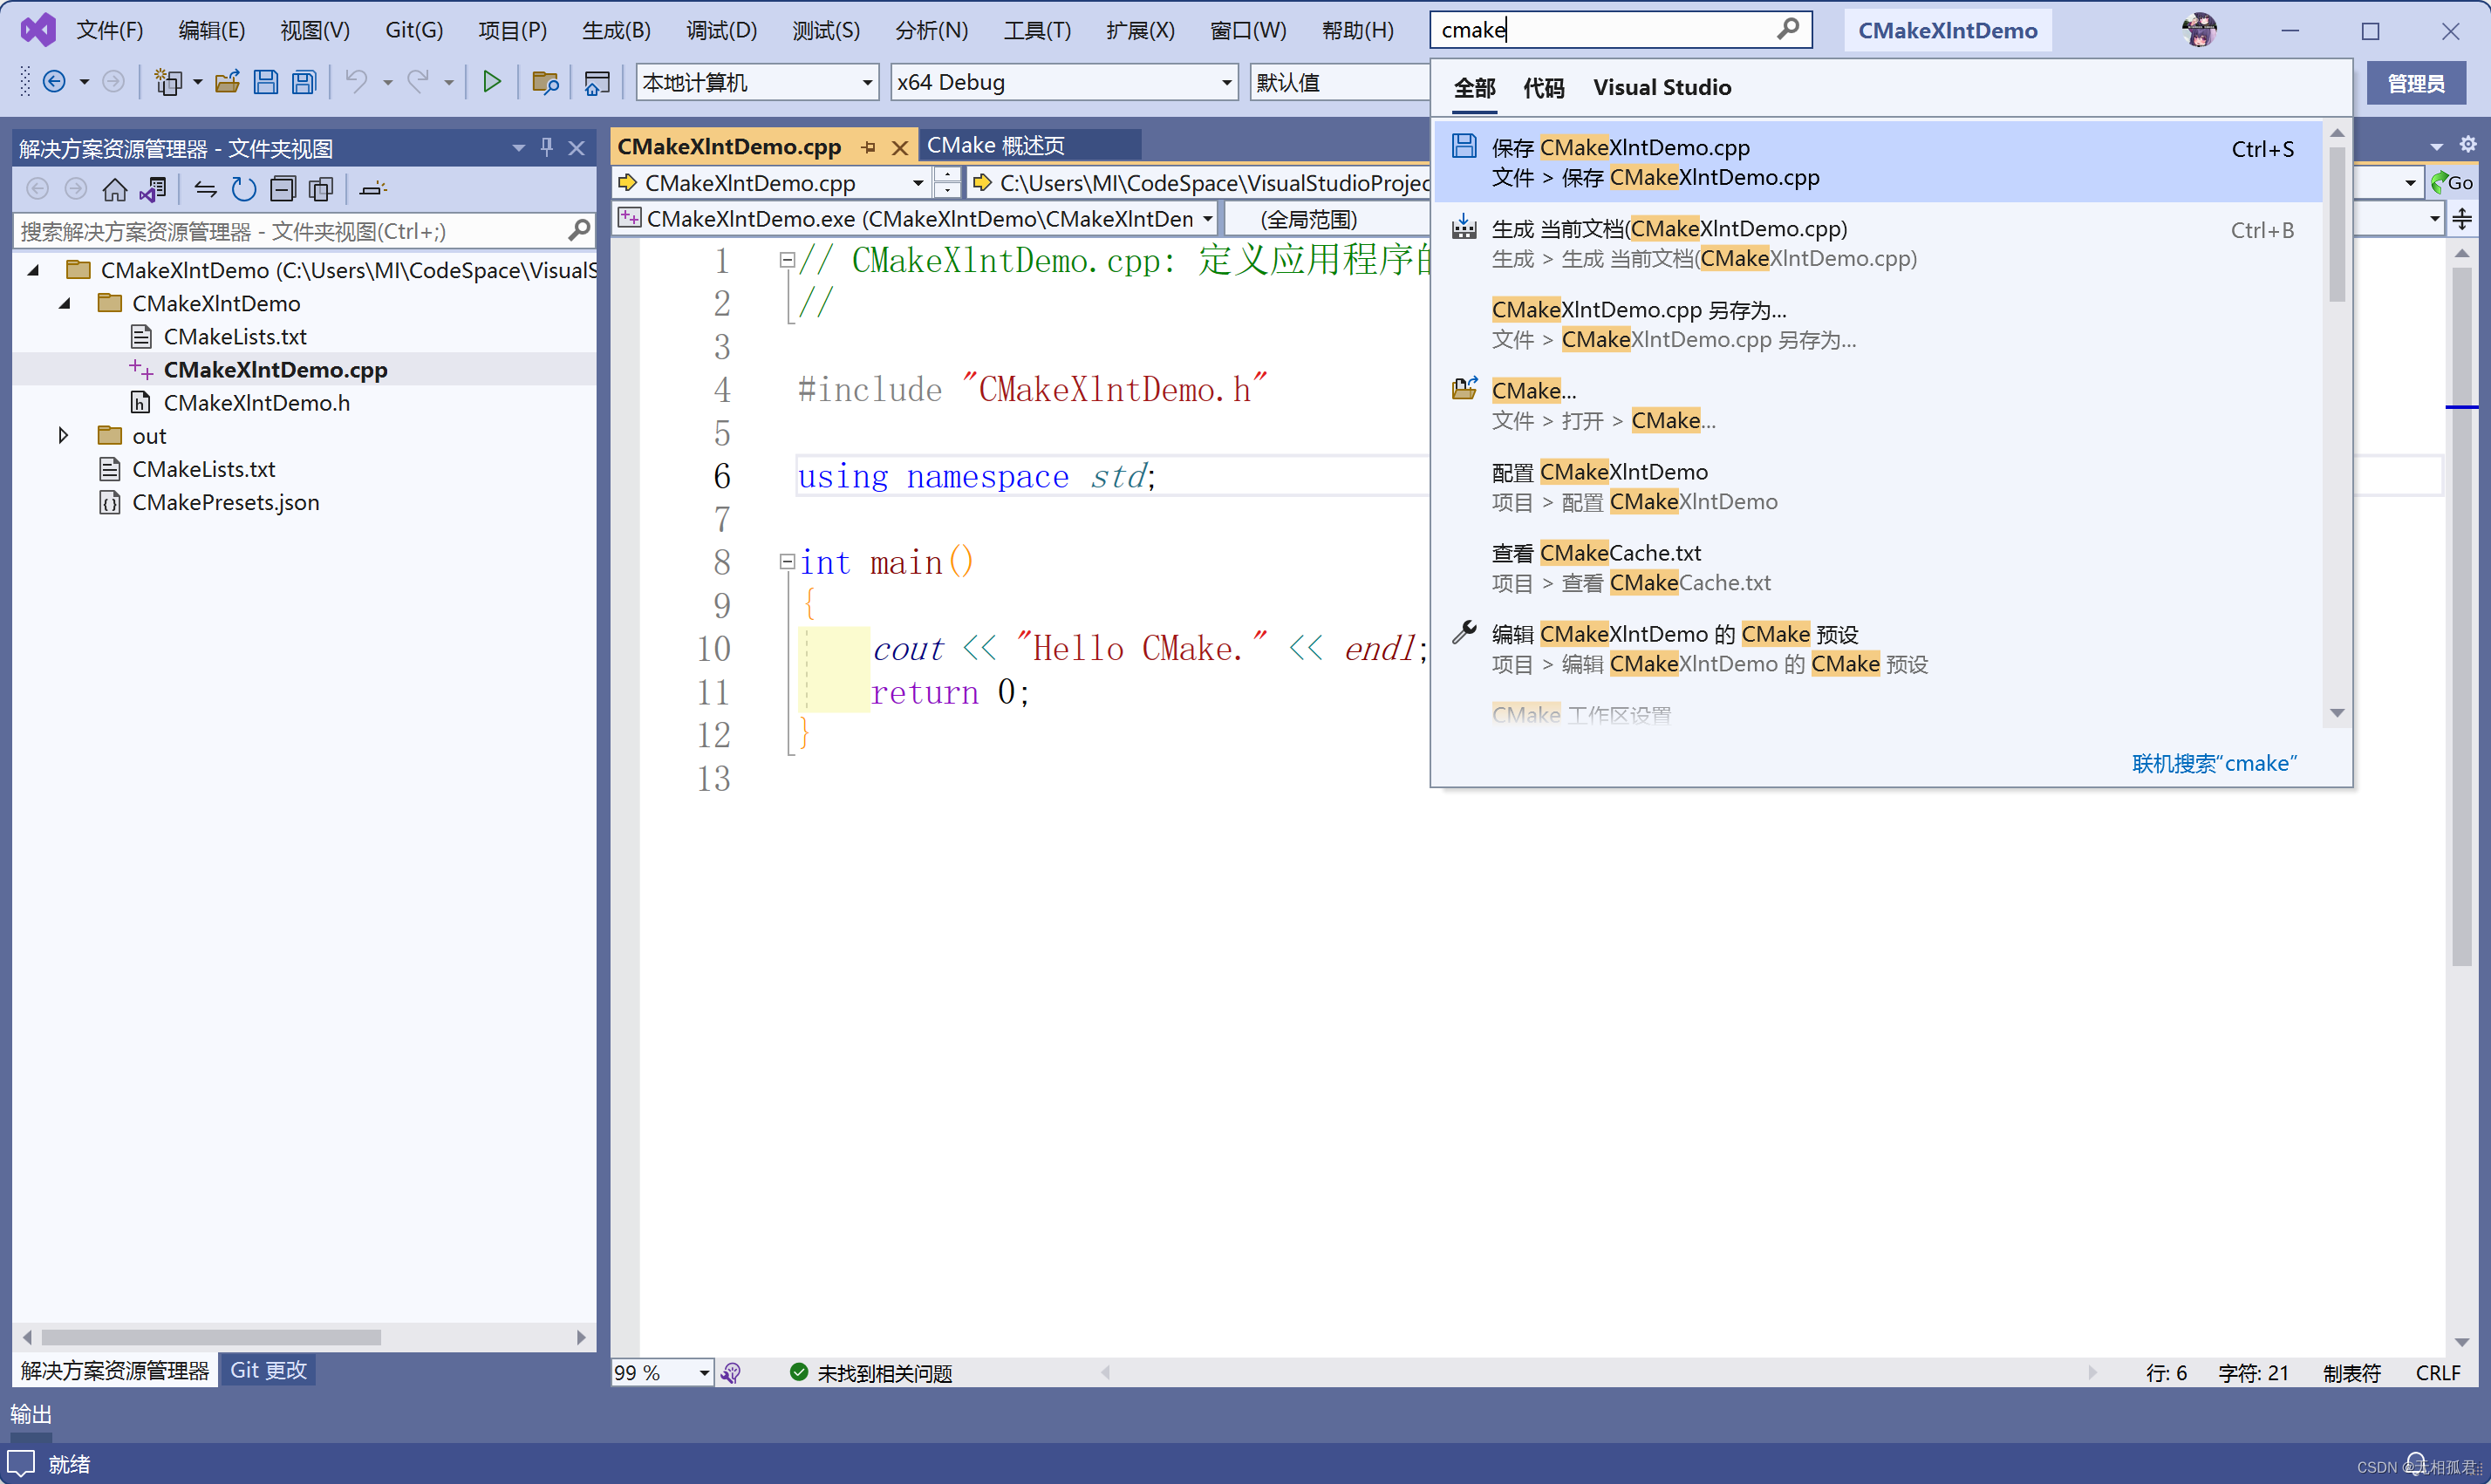This screenshot has height=1484, width=2491.
Task: Click the Solution Explorer search input field
Action: click(x=290, y=232)
